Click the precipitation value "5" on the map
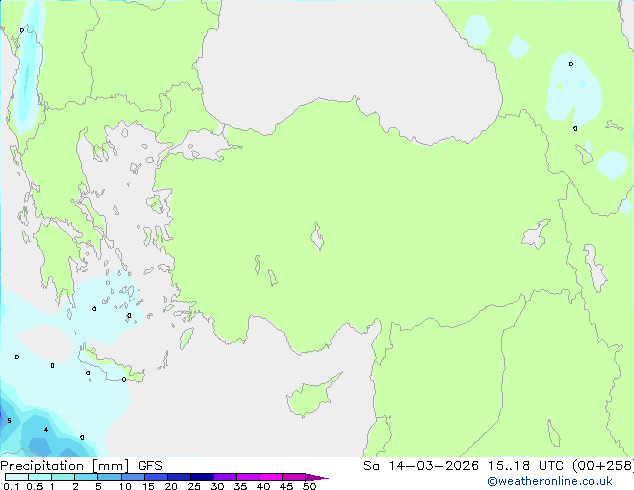This screenshot has height=490, width=634. tap(9, 420)
